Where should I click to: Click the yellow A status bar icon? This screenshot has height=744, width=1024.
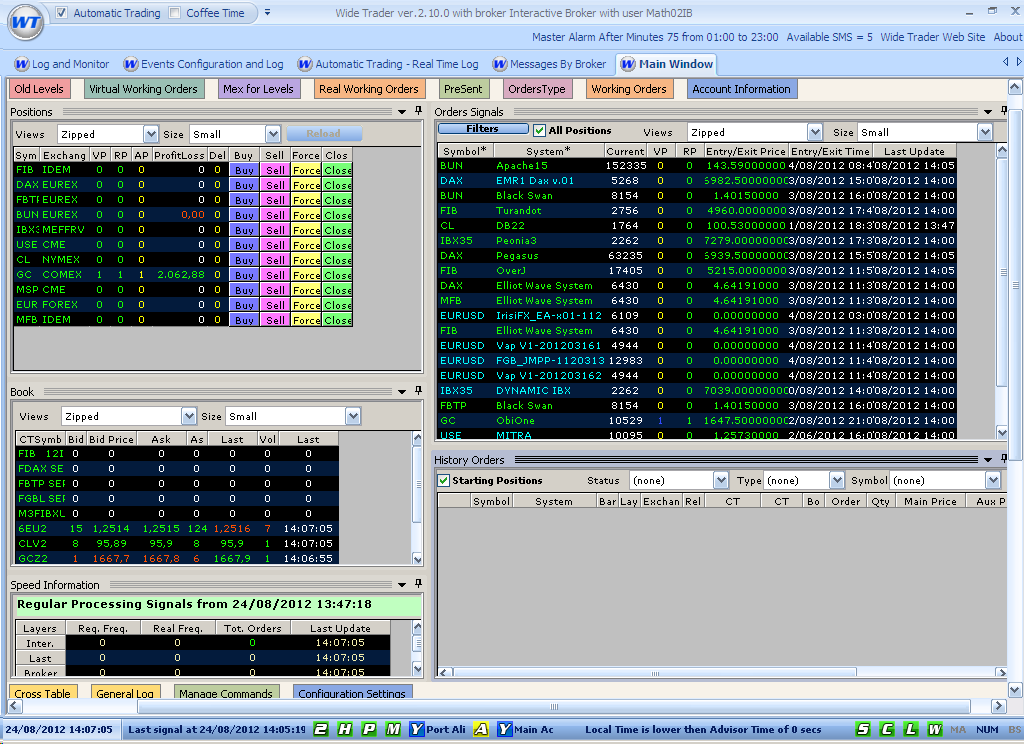click(481, 729)
